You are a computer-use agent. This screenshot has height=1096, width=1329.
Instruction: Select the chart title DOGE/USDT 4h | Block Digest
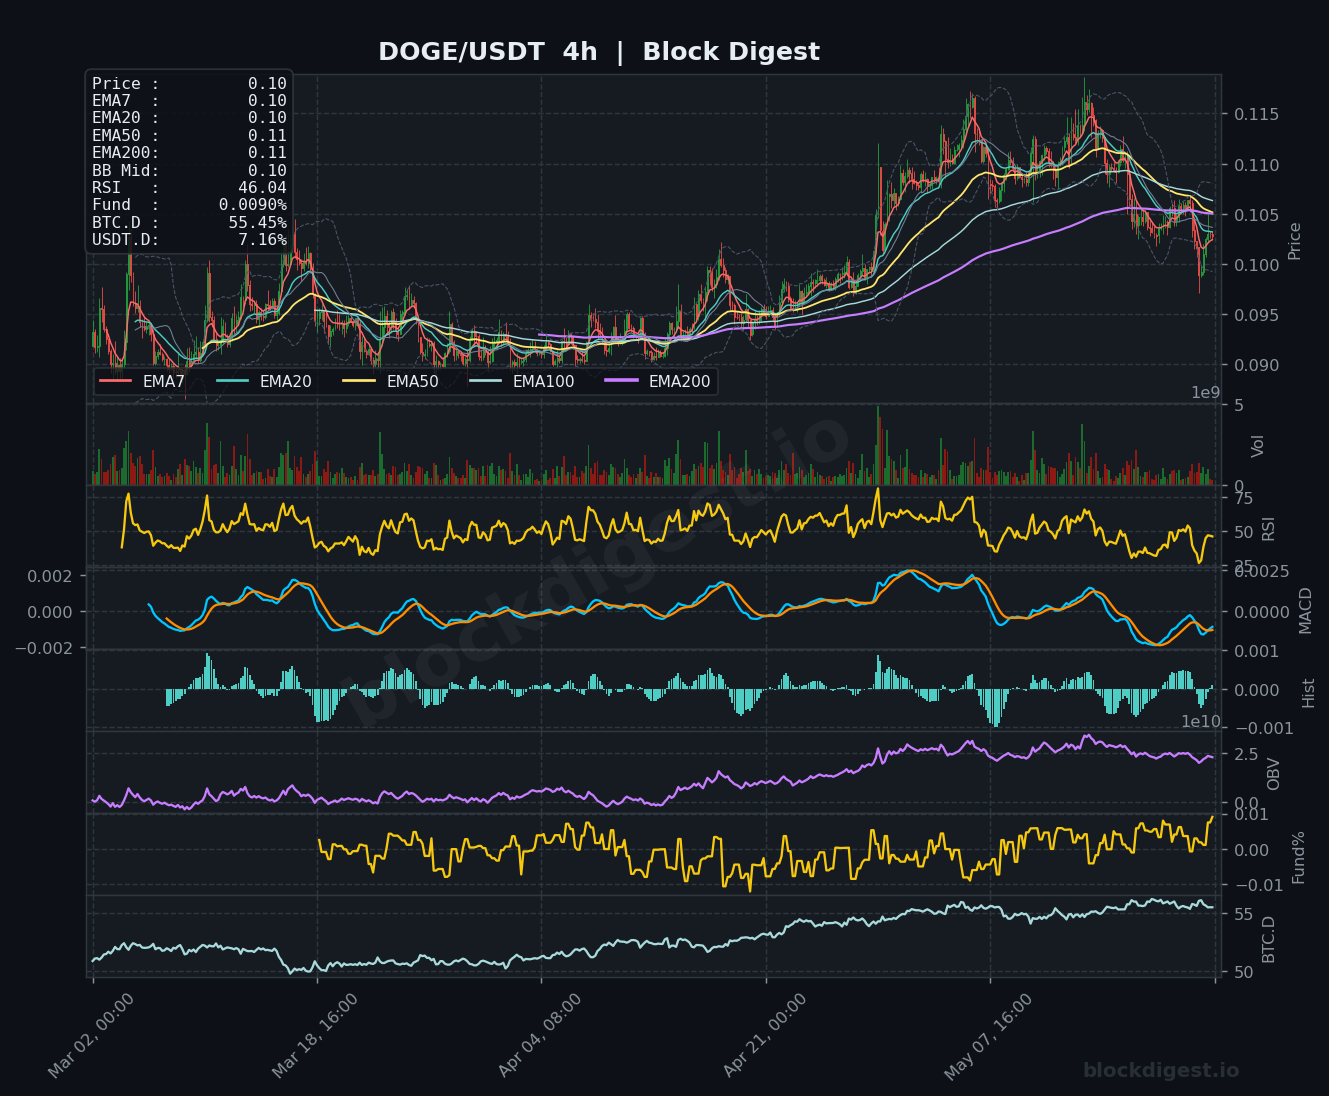599,52
